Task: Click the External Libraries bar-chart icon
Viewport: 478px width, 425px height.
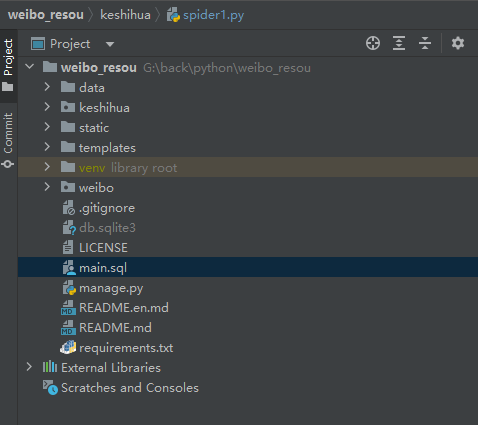Action: click(x=50, y=367)
